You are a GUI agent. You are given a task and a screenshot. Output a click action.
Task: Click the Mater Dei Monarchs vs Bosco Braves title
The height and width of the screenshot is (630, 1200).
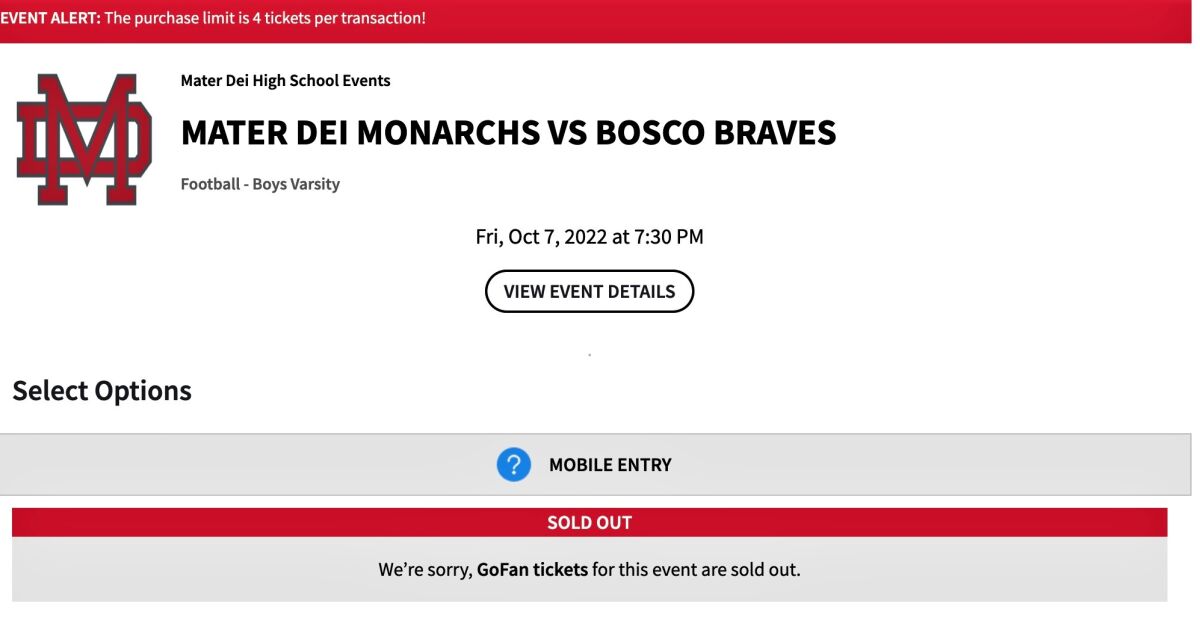(508, 132)
